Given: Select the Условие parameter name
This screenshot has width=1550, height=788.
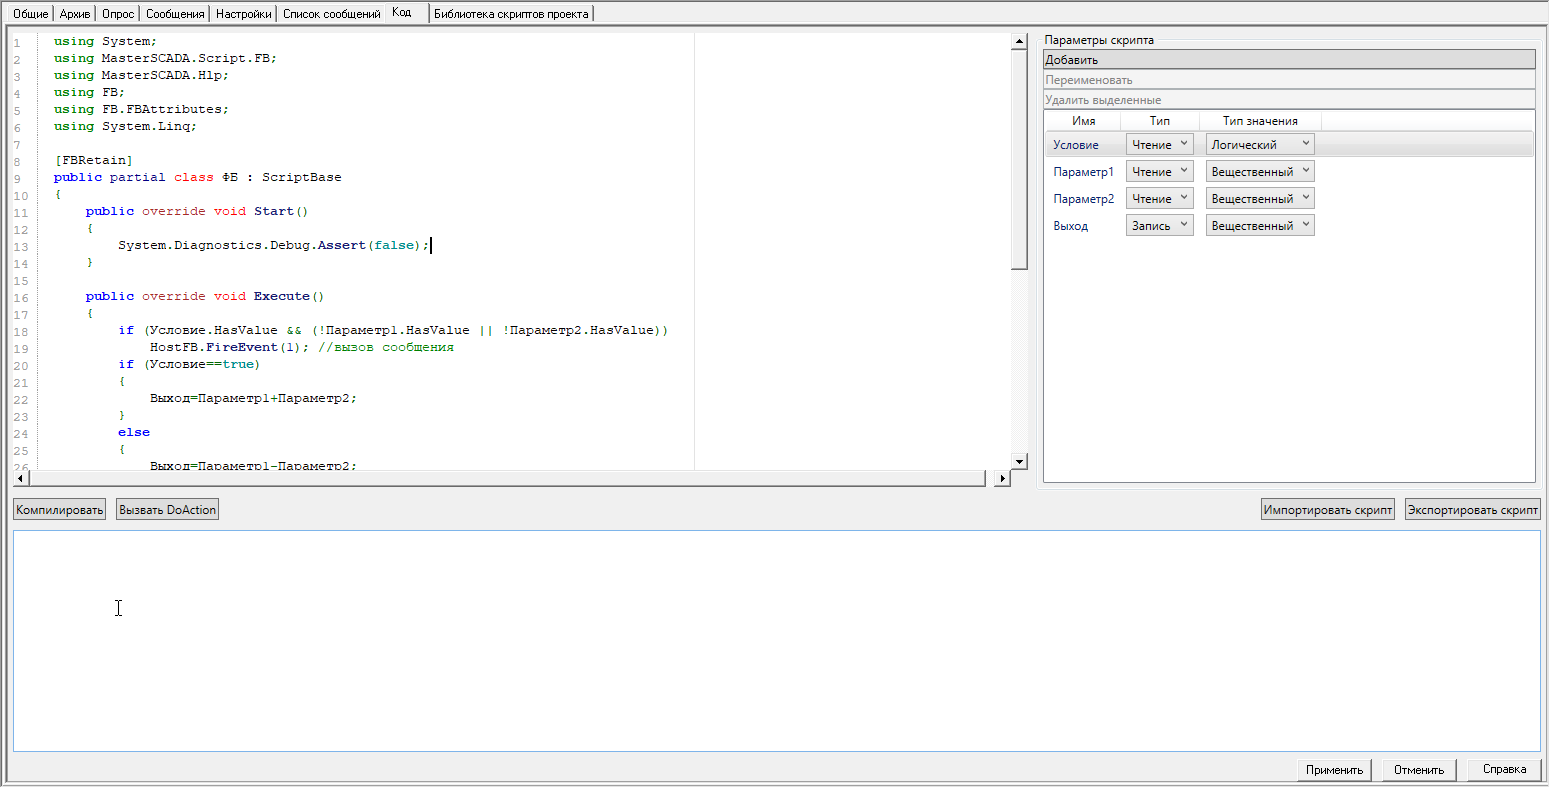Looking at the screenshot, I should 1076,145.
